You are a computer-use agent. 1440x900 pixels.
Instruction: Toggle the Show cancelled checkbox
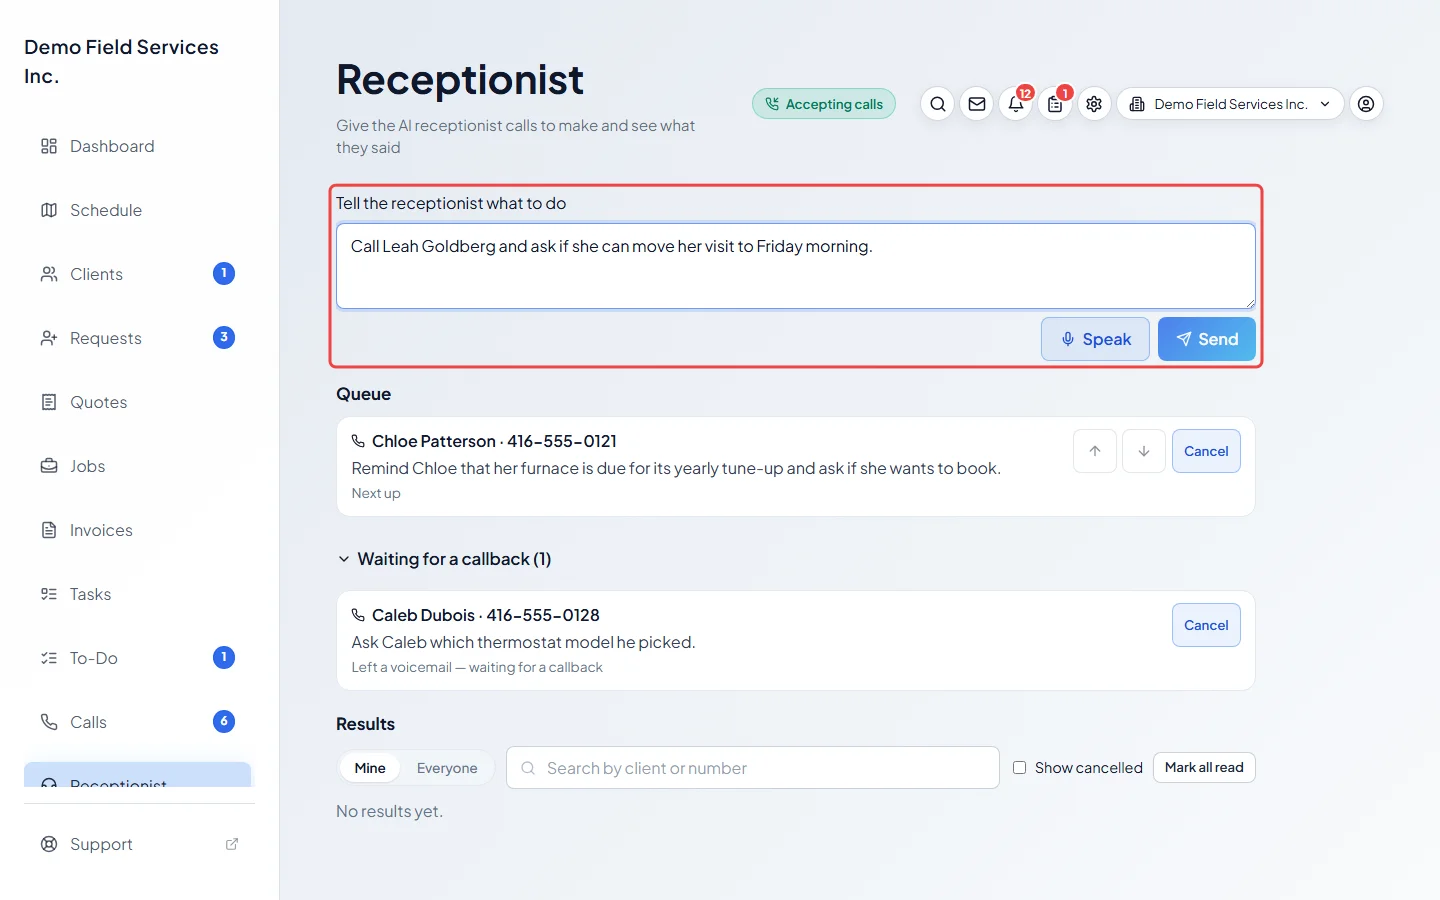click(x=1019, y=768)
